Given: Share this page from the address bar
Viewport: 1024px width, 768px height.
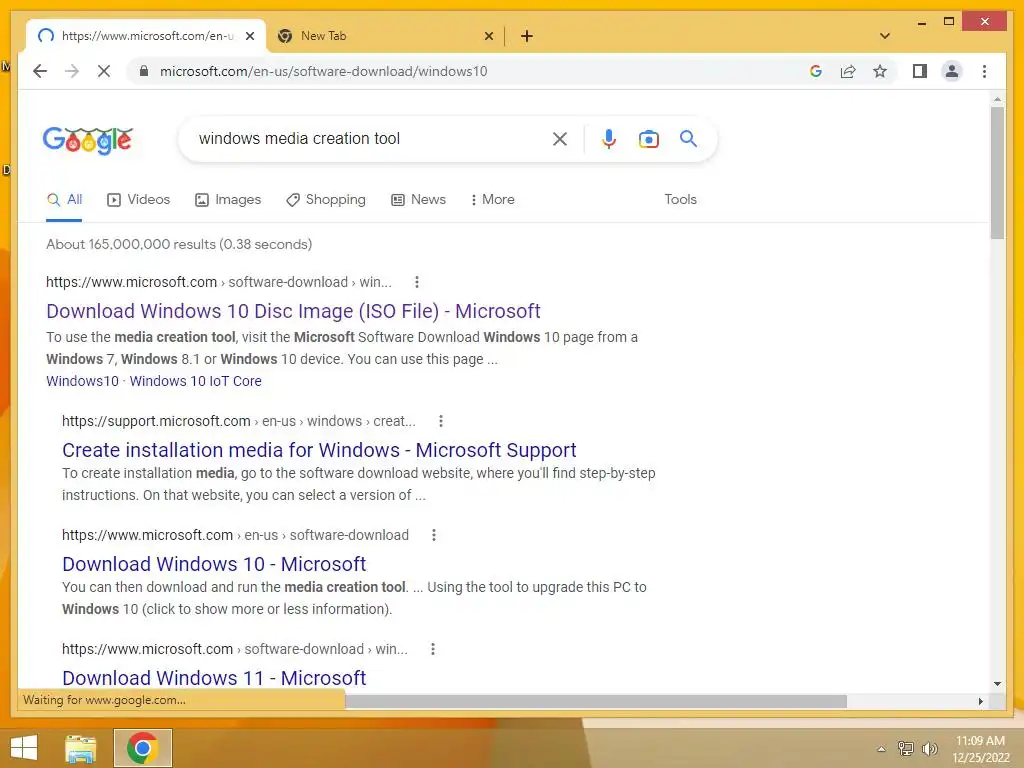Looking at the screenshot, I should coord(848,71).
